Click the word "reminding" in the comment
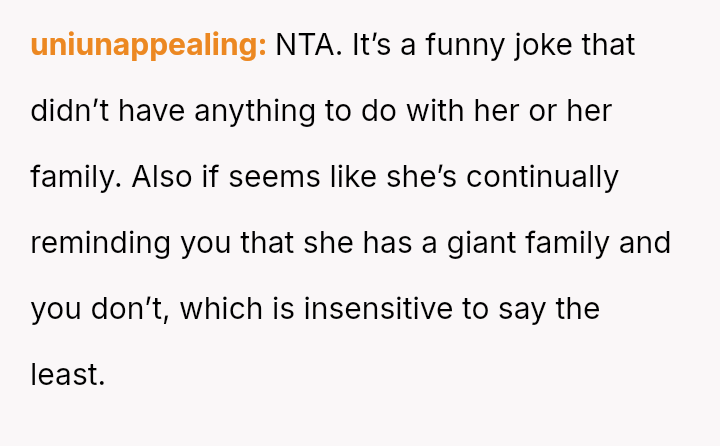Screen dimensions: 720x446 pyautogui.click(x=100, y=244)
